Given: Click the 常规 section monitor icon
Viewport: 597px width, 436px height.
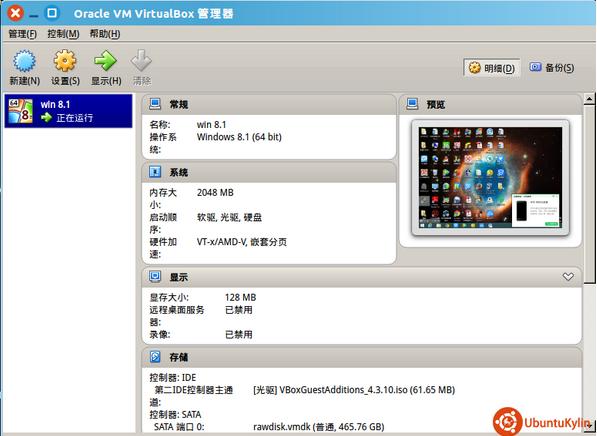Looking at the screenshot, I should [x=155, y=104].
